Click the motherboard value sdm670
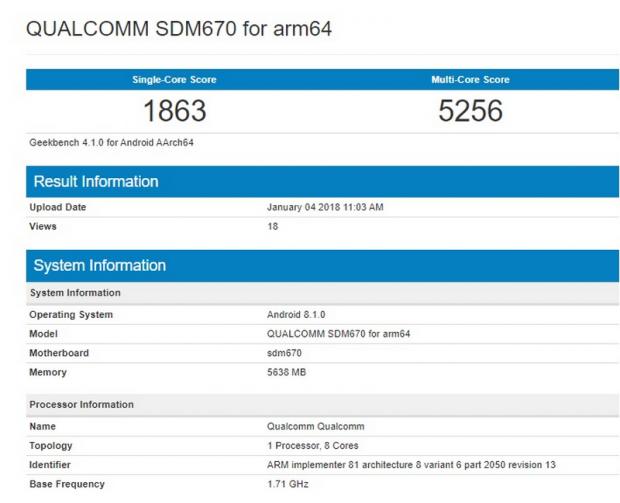The image size is (620, 503). [284, 353]
